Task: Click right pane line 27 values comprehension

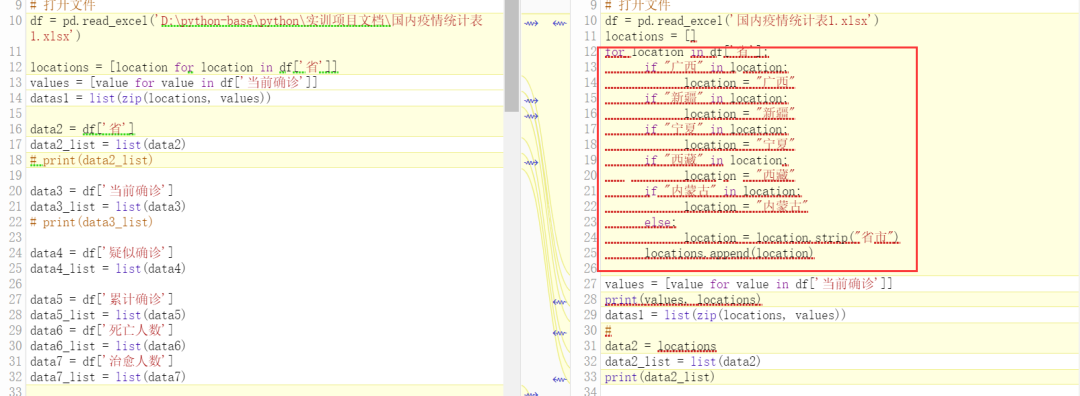Action: (749, 284)
